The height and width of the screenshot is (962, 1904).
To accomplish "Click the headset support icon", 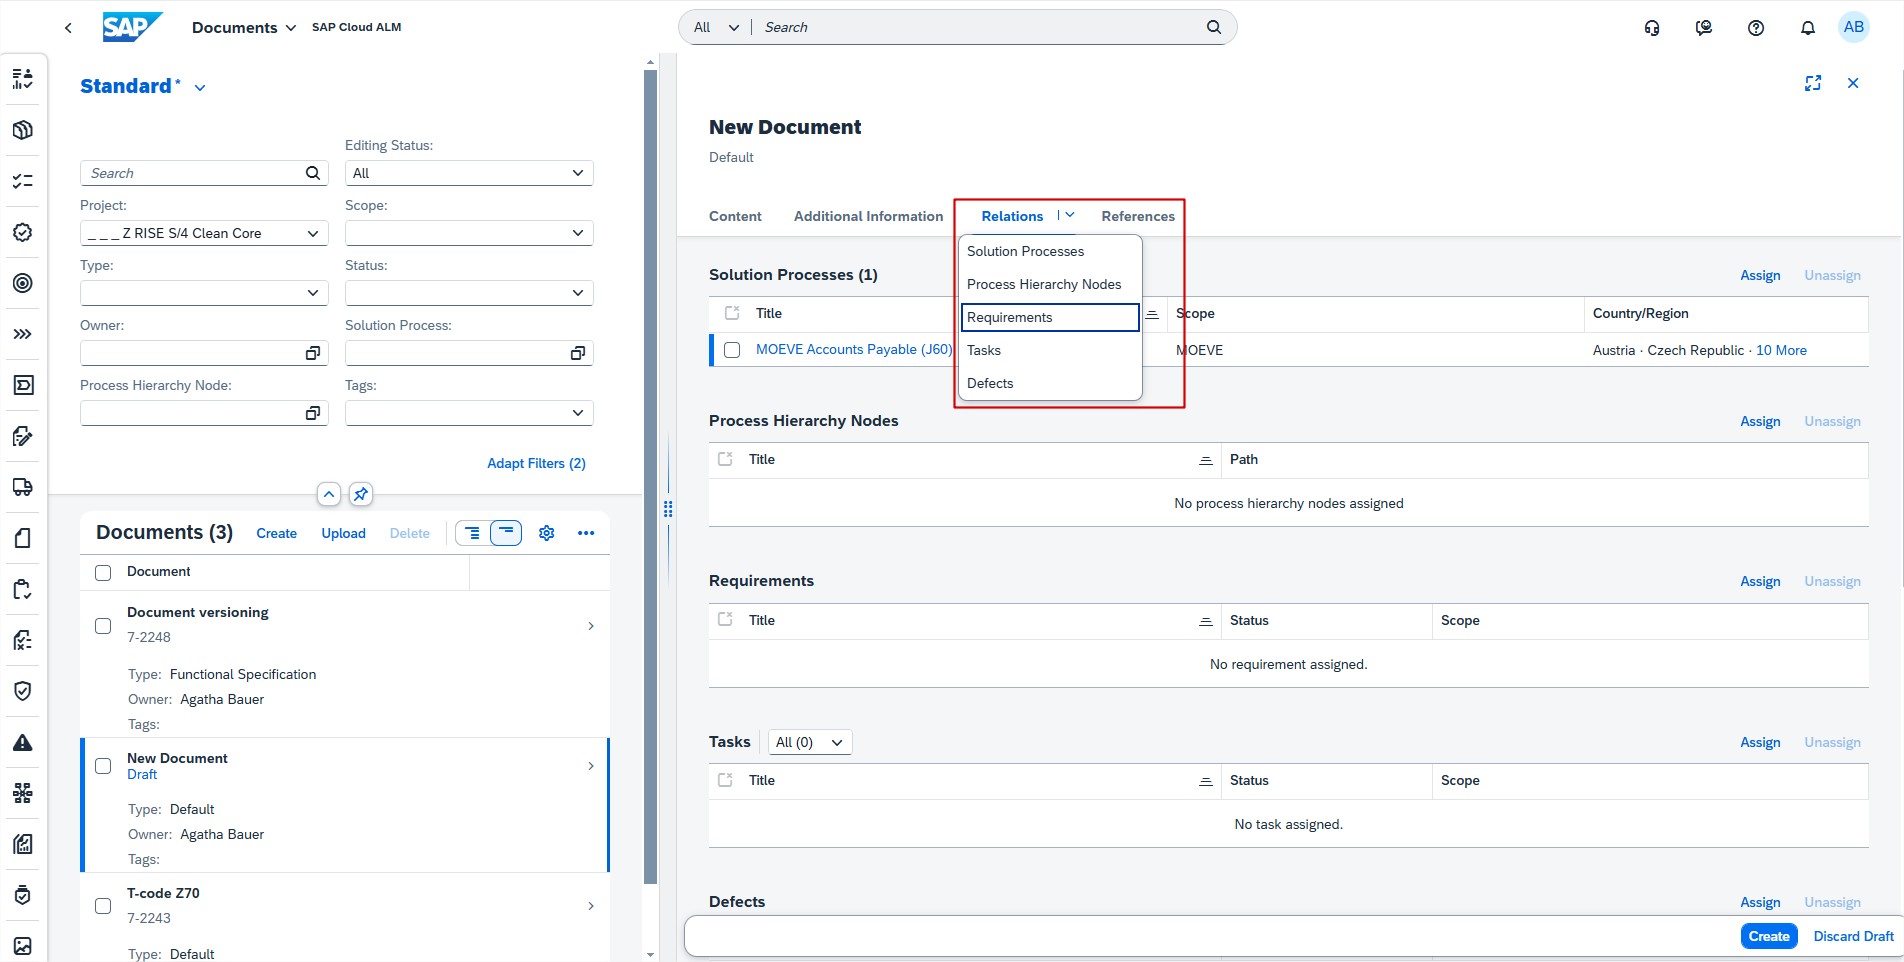I will coord(1651,28).
